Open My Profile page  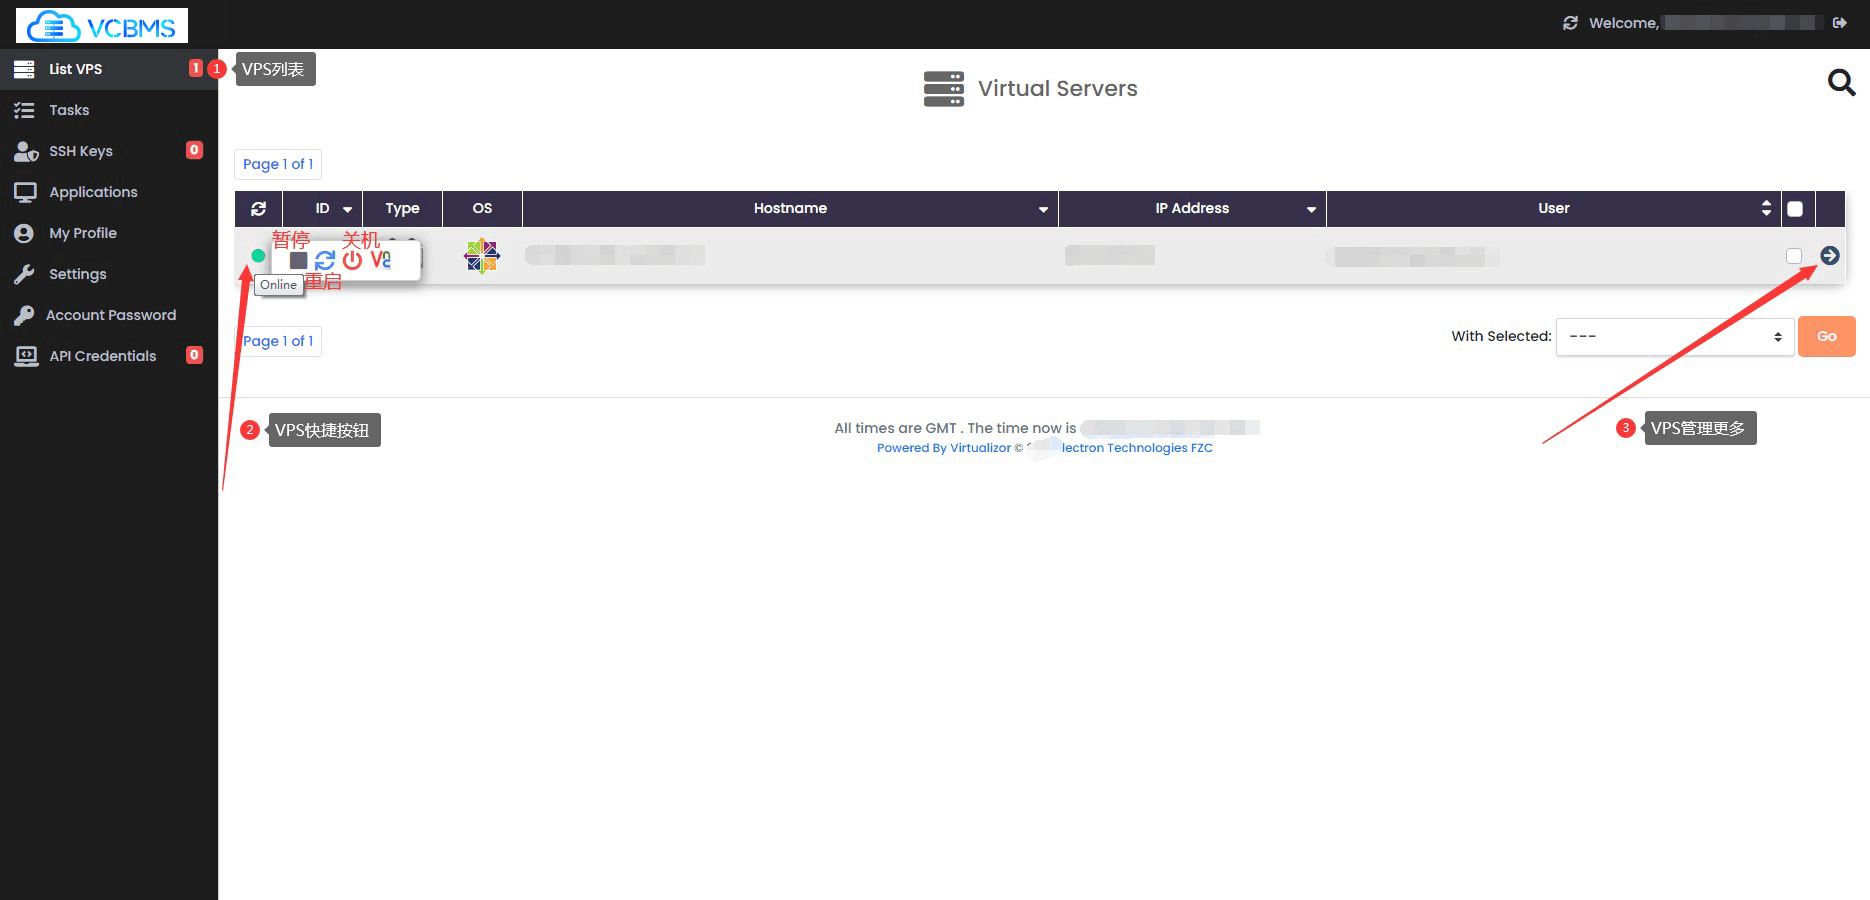coord(108,233)
